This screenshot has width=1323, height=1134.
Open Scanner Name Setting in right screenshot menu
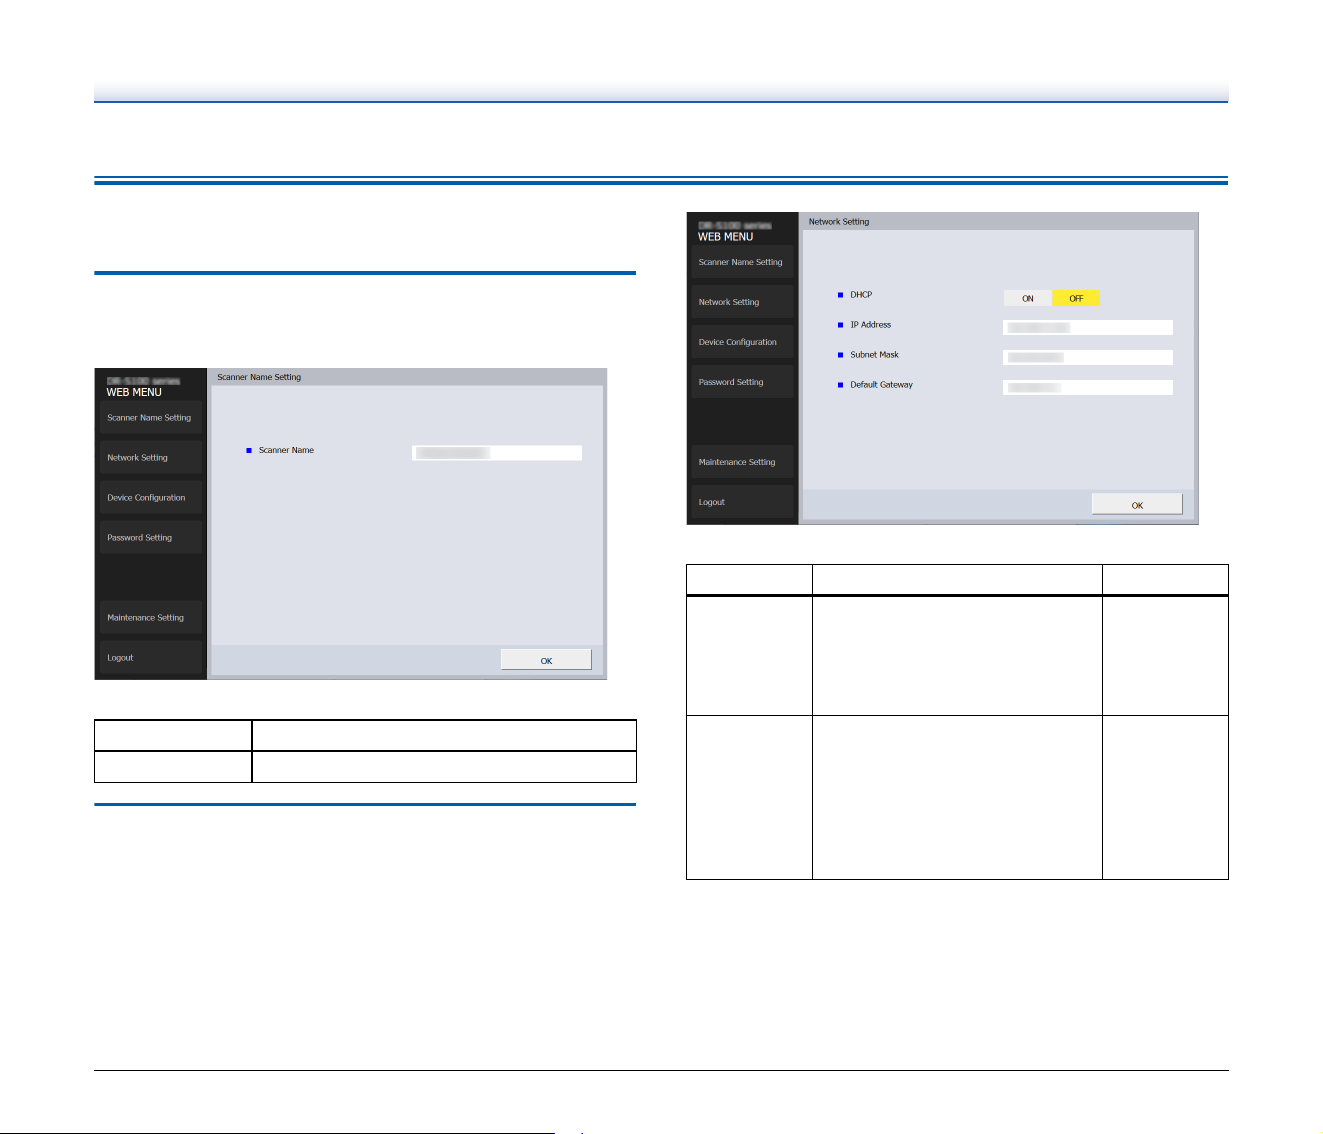click(x=742, y=262)
